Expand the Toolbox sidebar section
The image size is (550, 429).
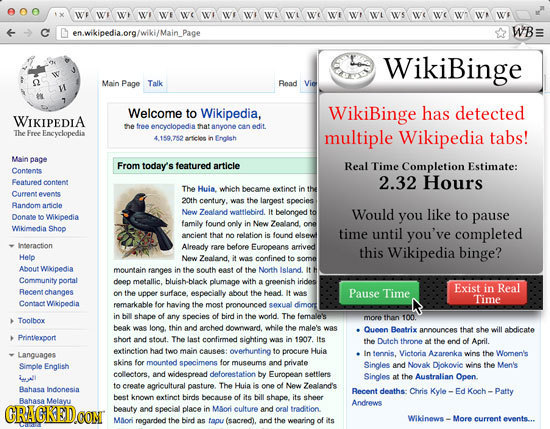coord(12,321)
